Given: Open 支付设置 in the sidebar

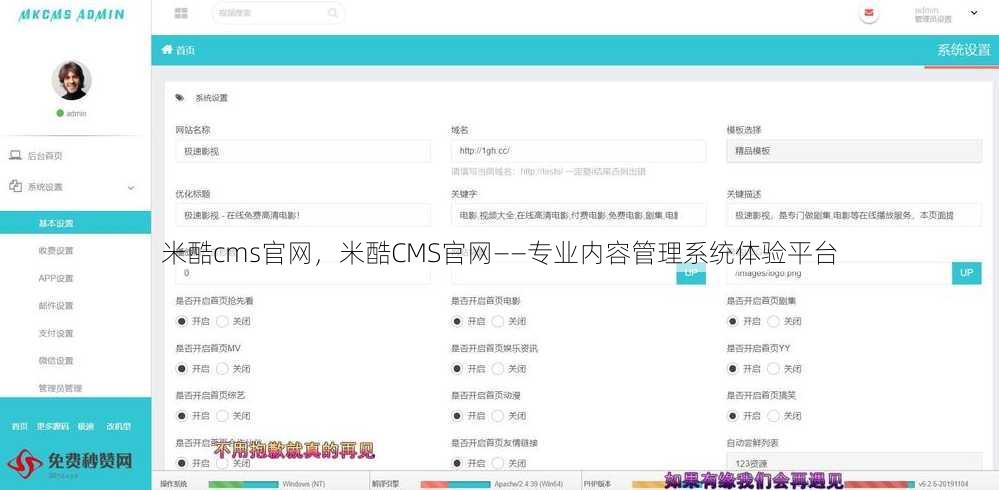Looking at the screenshot, I should coord(56,333).
